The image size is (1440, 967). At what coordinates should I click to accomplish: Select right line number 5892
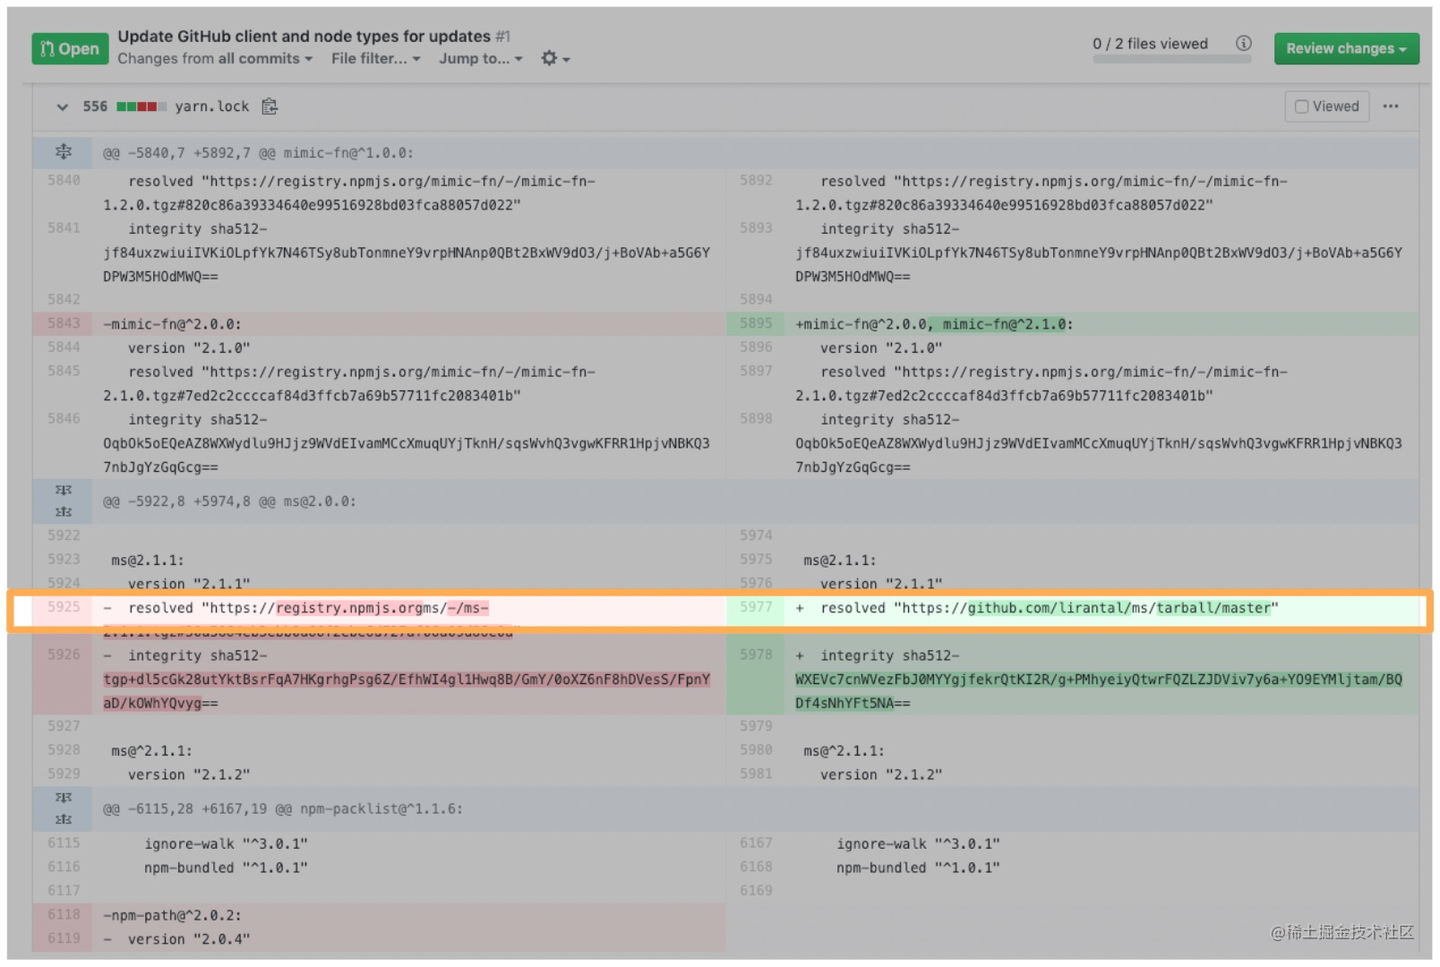[756, 180]
